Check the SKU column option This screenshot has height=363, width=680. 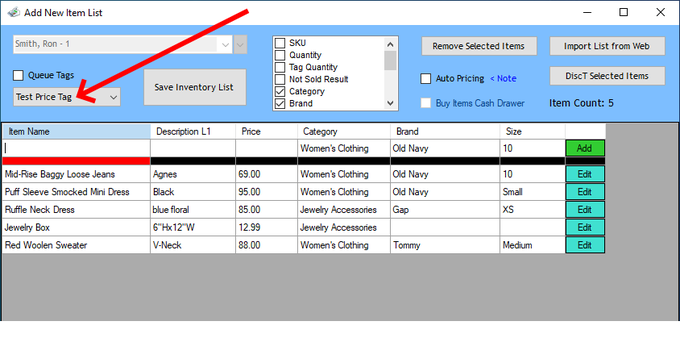280,43
